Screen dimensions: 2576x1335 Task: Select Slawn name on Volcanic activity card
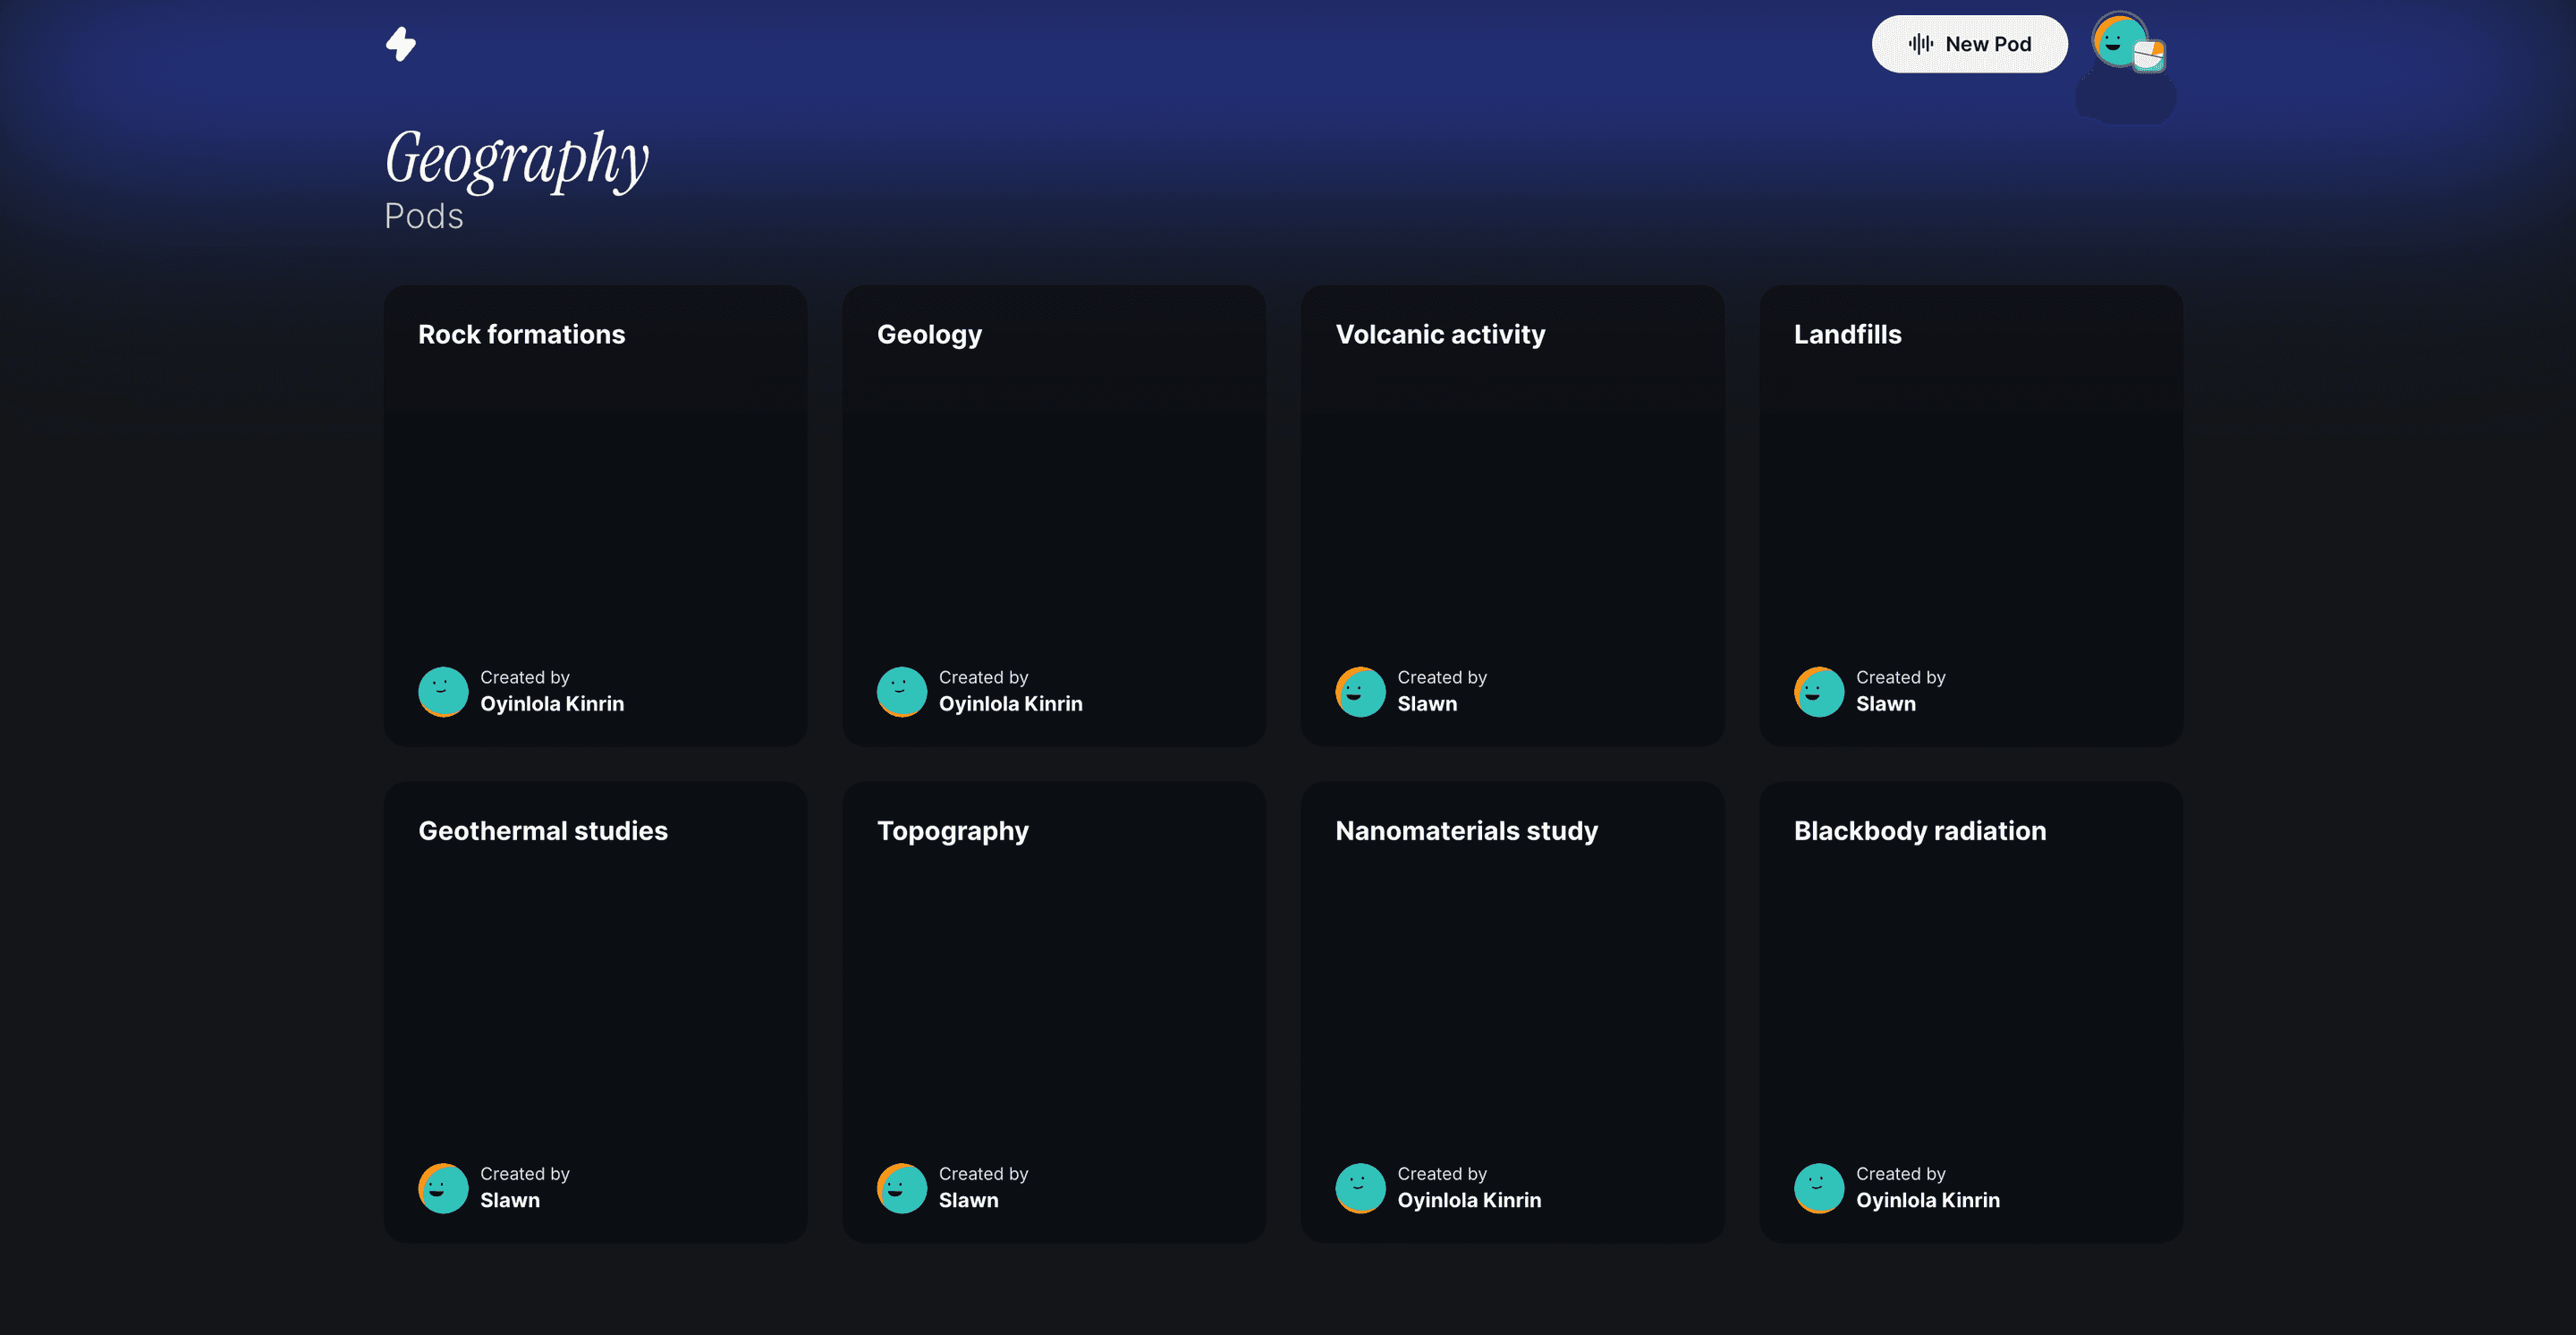pos(1427,704)
